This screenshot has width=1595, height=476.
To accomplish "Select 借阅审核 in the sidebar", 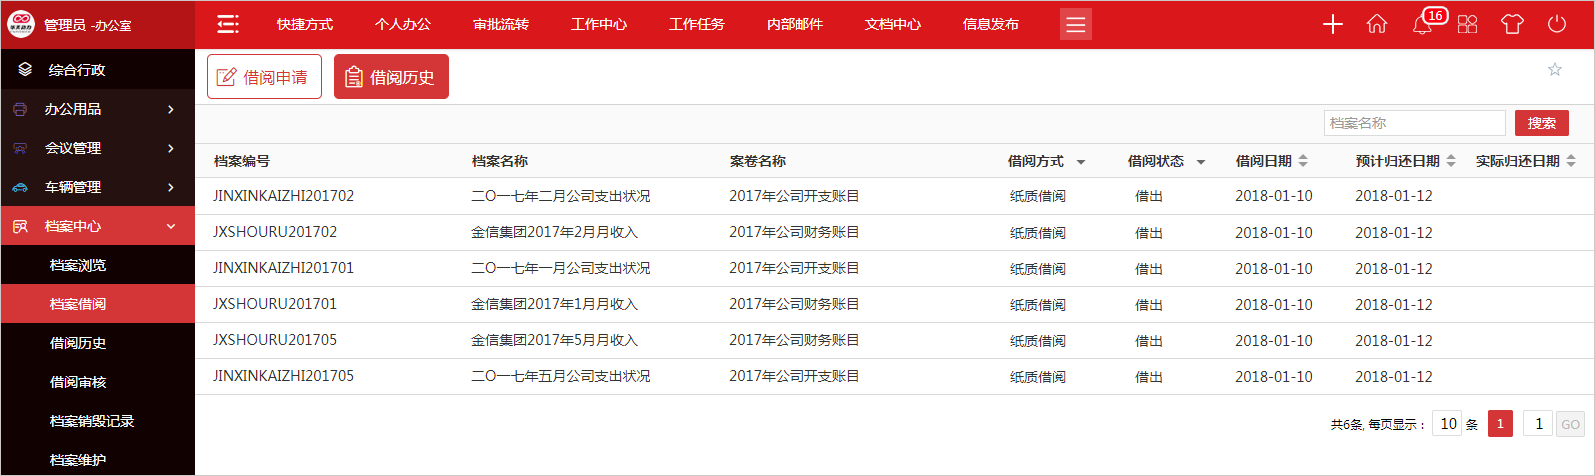I will [x=78, y=382].
